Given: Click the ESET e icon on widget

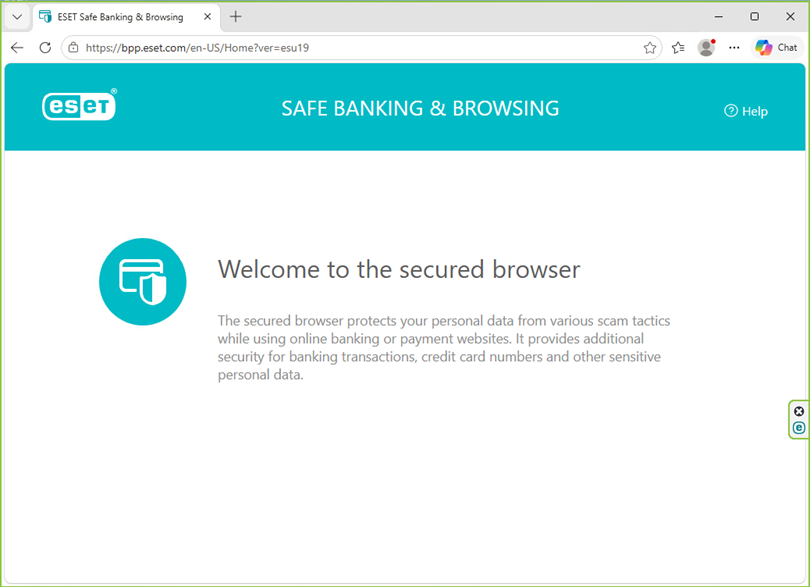Looking at the screenshot, I should 799,428.
